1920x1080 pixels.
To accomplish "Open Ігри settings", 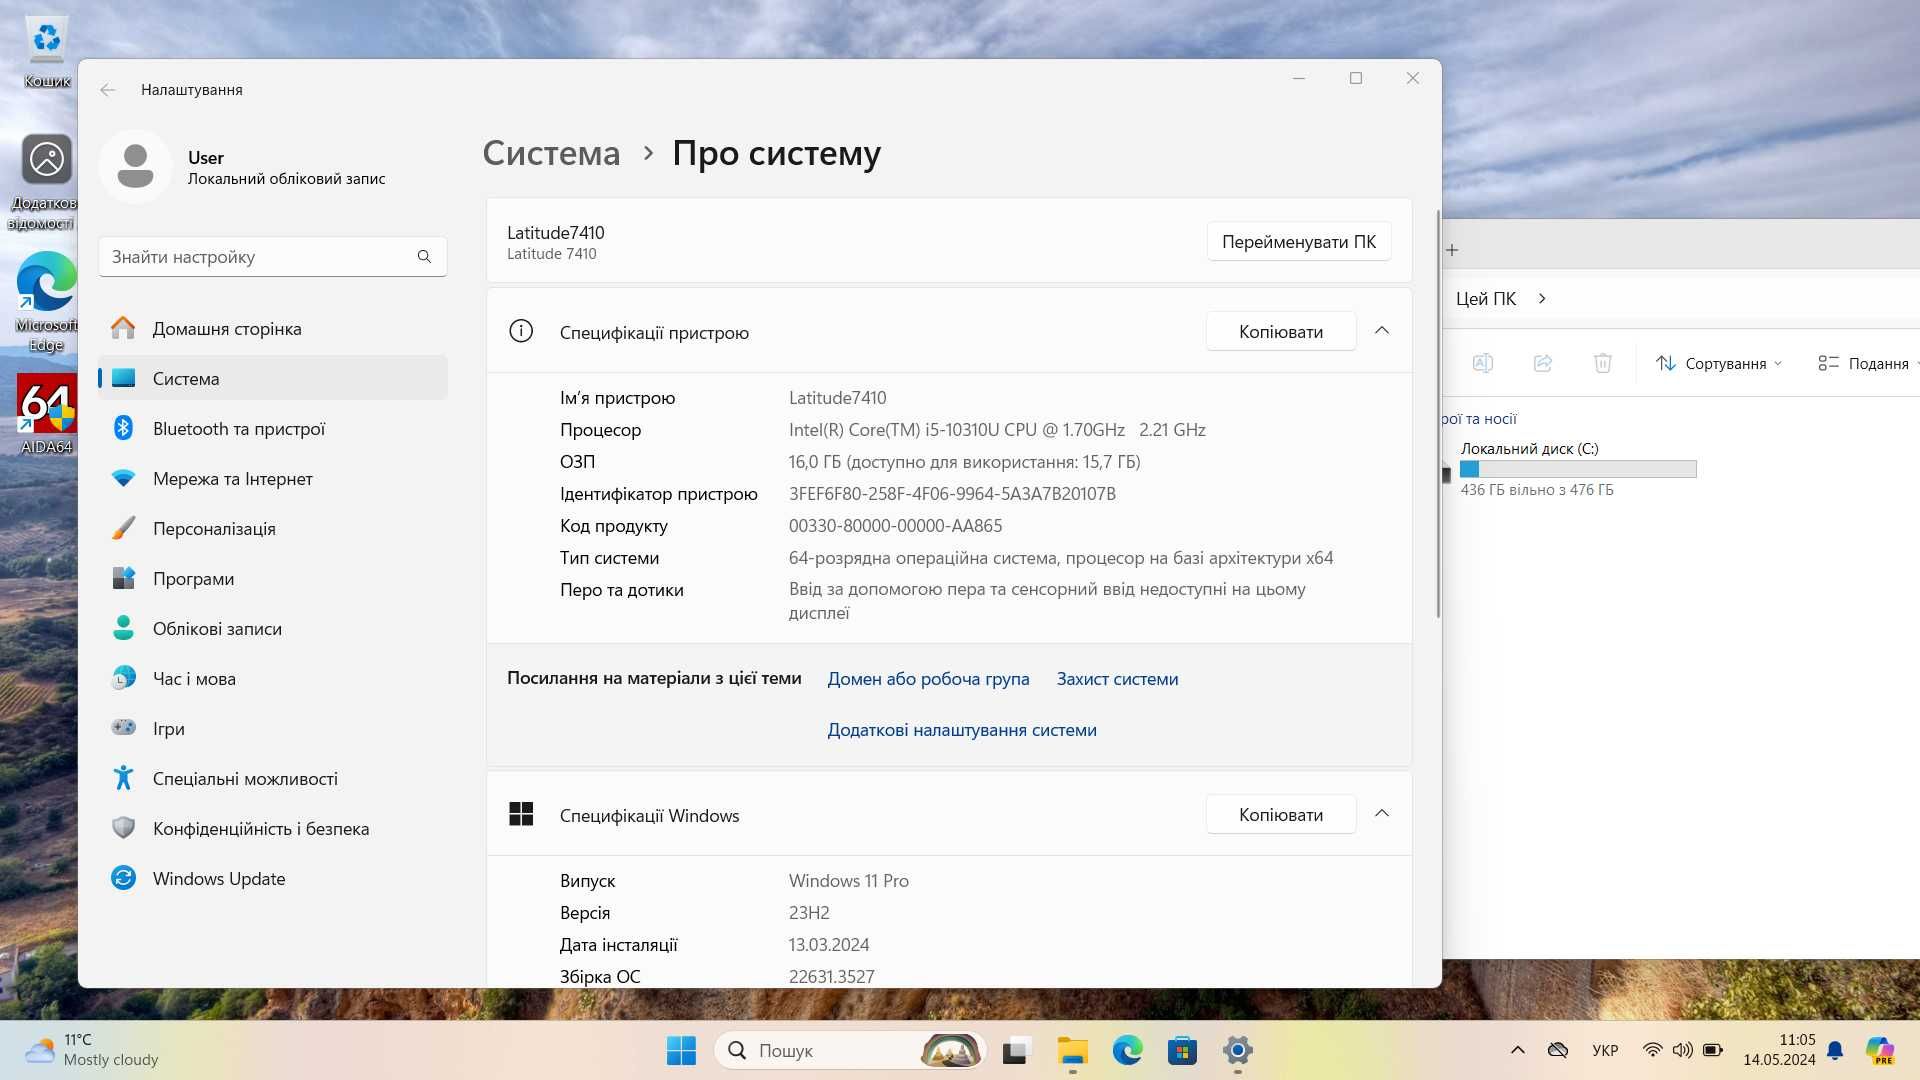I will pyautogui.click(x=272, y=728).
